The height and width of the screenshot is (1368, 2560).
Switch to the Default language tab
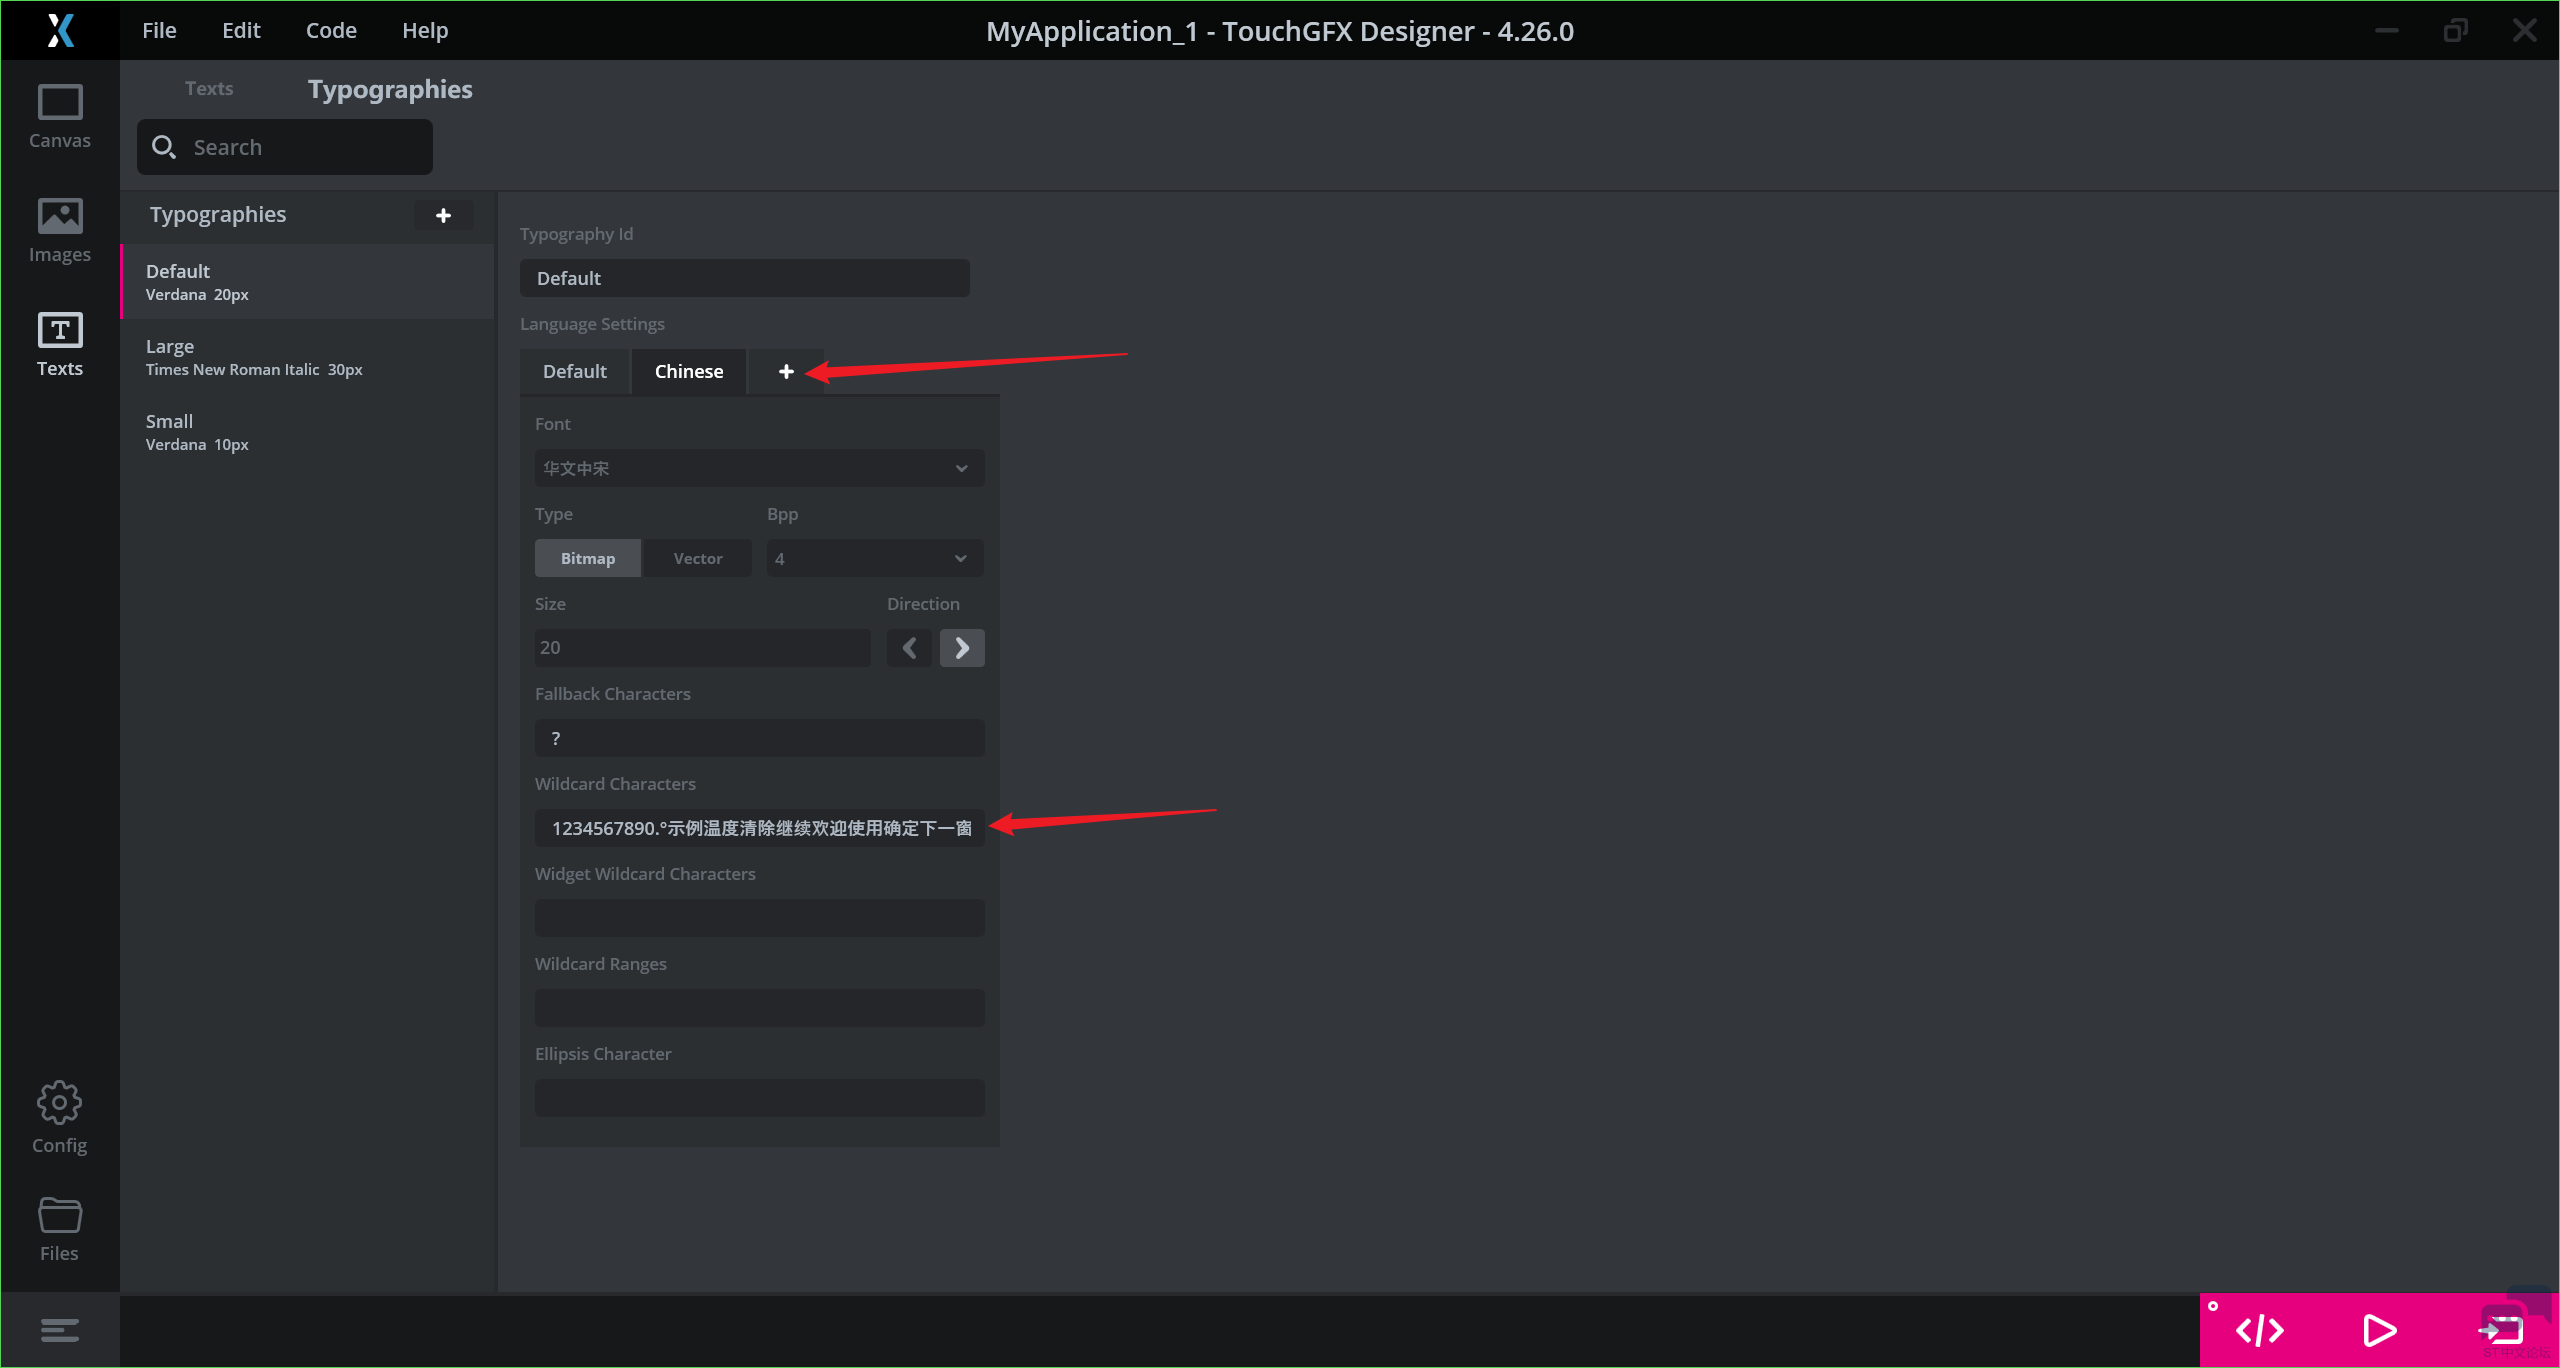click(x=574, y=371)
